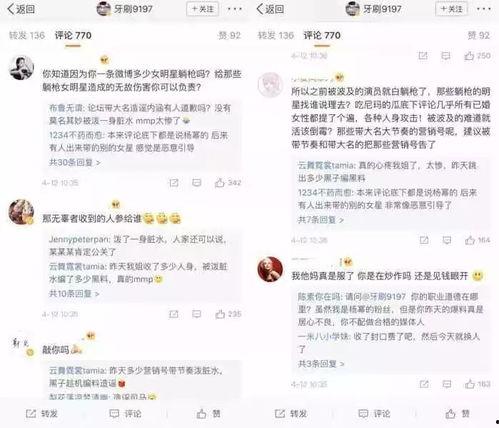Follow 牙刷9197 using left +关注 button
Image resolution: width=499 pixels, height=428 pixels.
pyautogui.click(x=203, y=9)
